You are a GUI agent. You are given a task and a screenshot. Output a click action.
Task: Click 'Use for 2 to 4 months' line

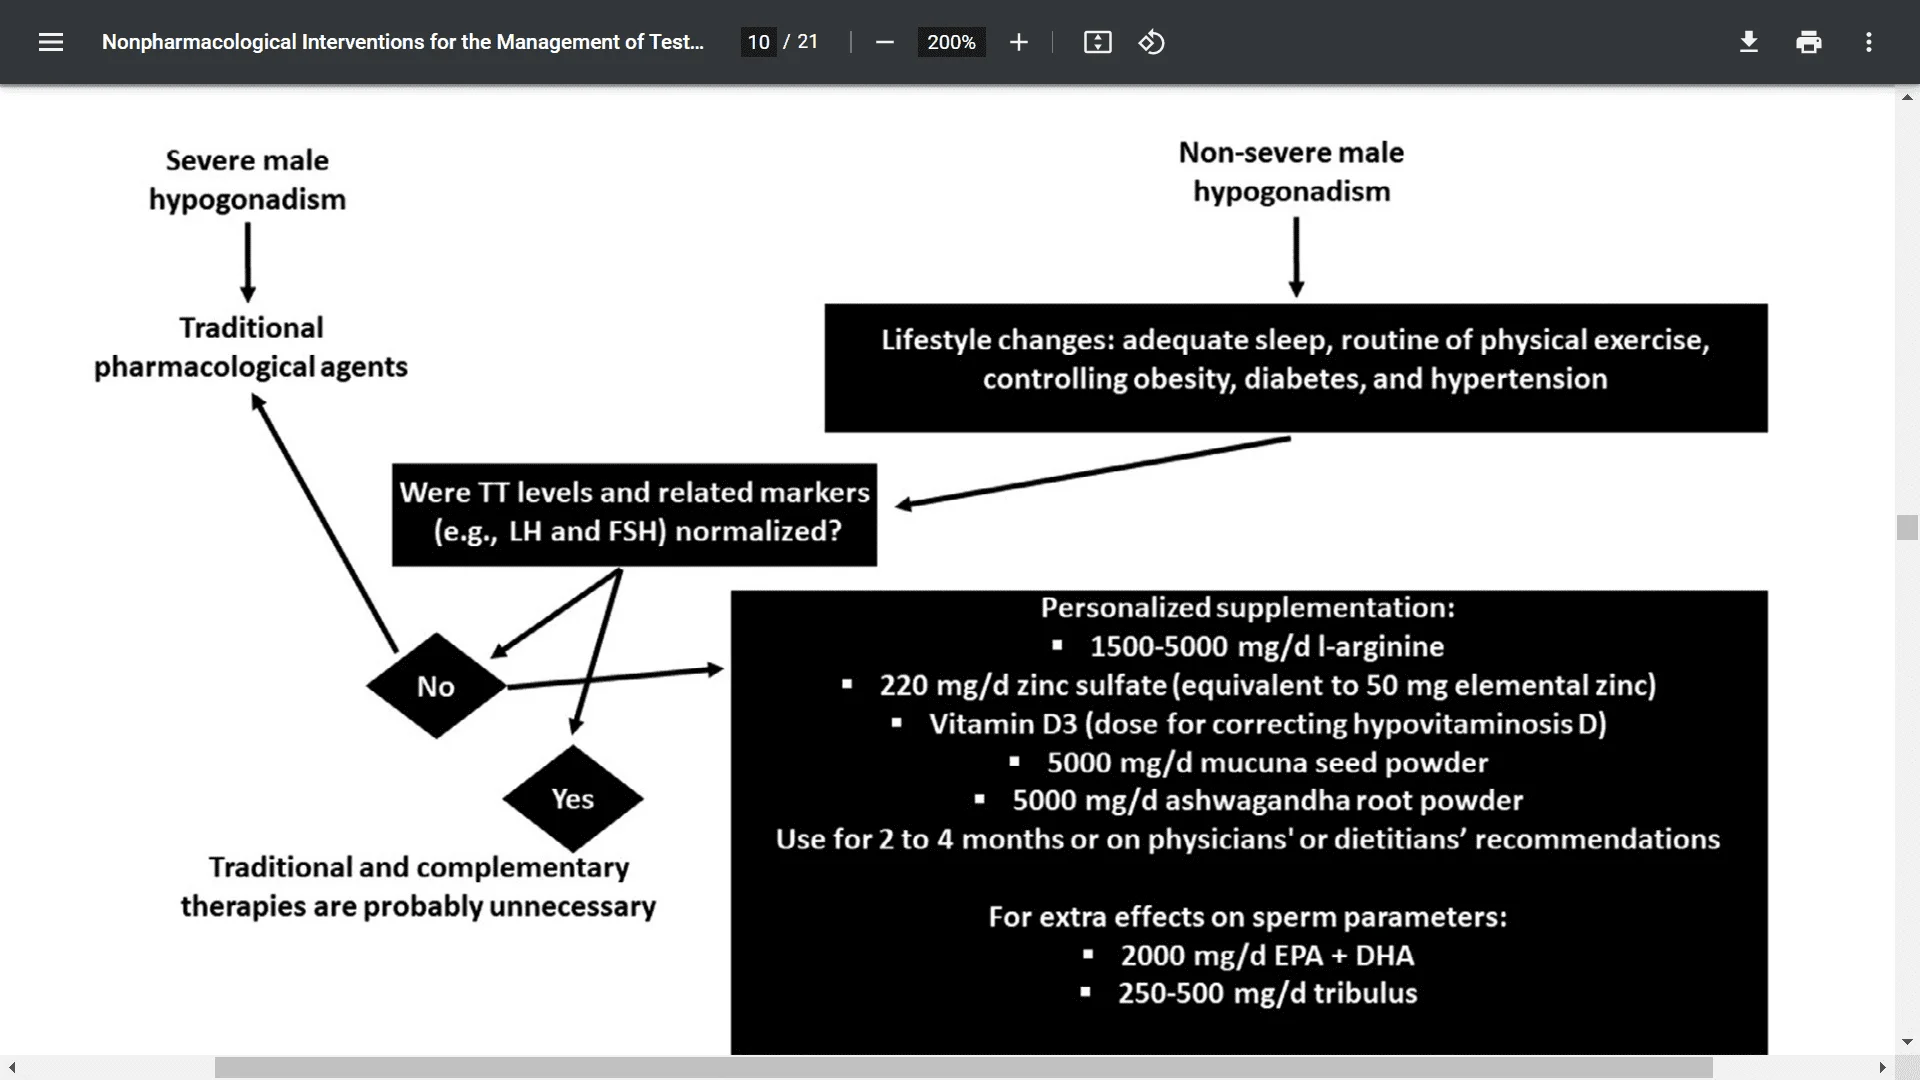tap(1248, 839)
